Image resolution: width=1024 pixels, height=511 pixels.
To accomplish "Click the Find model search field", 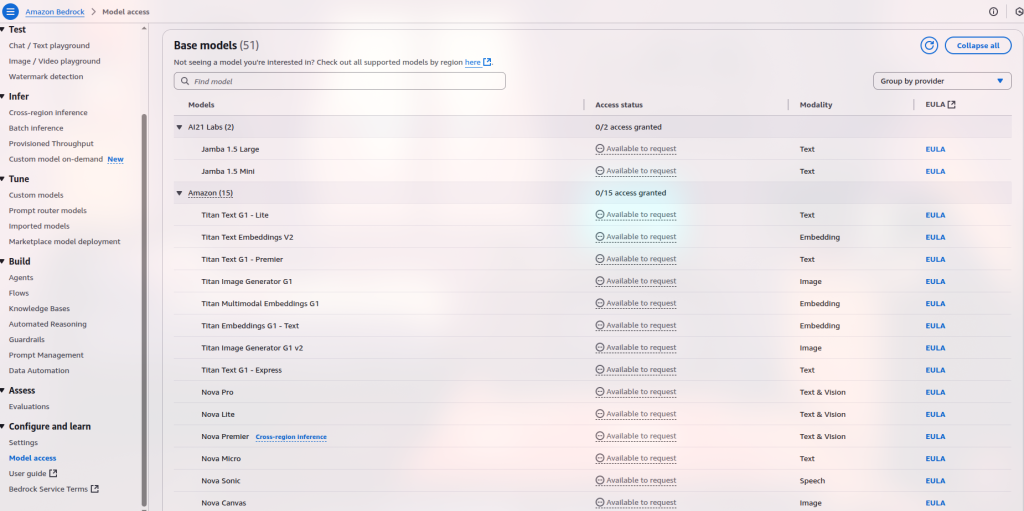I will coord(340,81).
